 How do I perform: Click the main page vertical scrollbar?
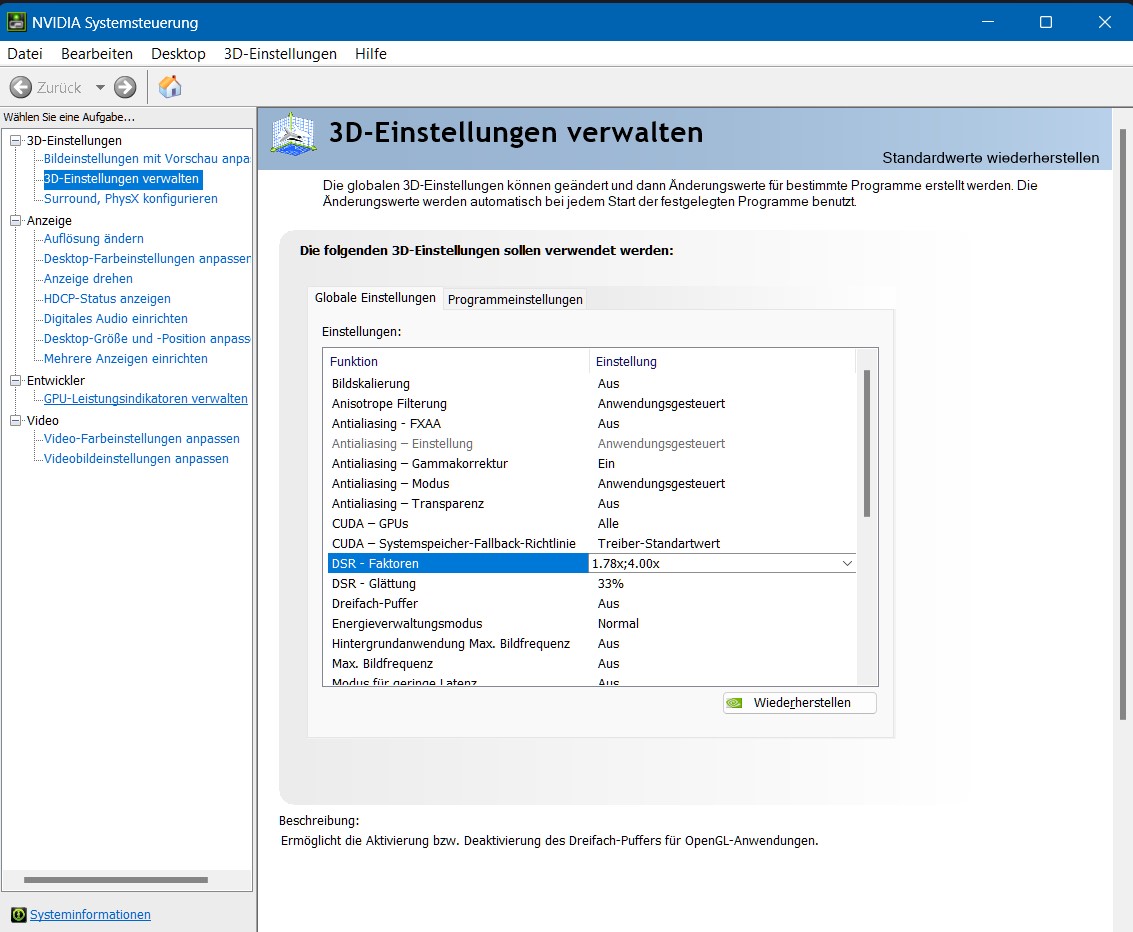click(1122, 424)
